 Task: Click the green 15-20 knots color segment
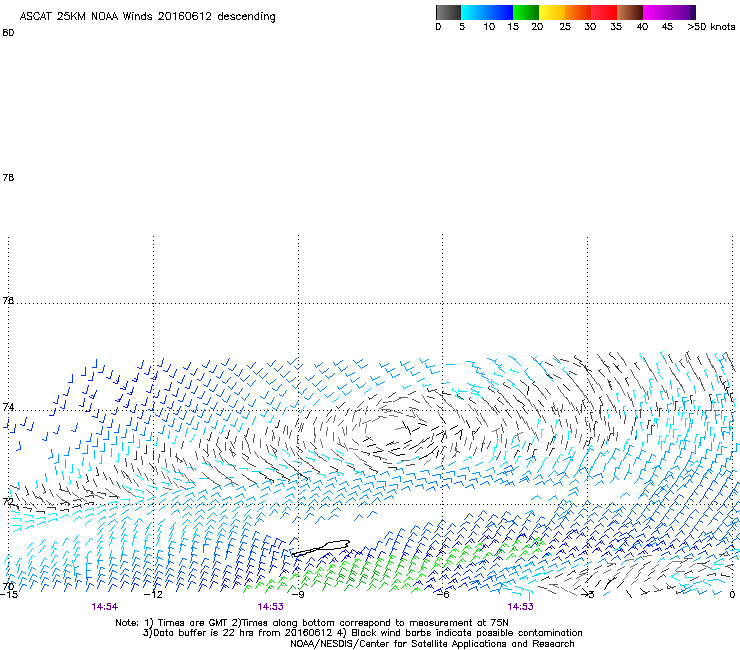pos(526,12)
